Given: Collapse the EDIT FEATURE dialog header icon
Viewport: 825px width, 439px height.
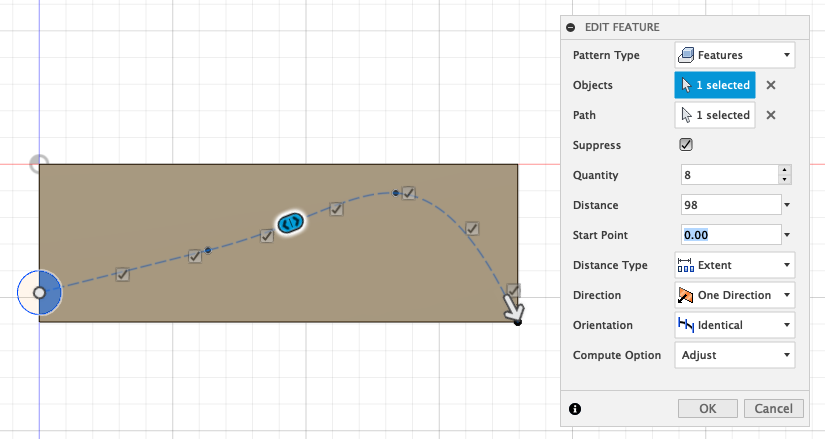Looking at the screenshot, I should tap(571, 27).
